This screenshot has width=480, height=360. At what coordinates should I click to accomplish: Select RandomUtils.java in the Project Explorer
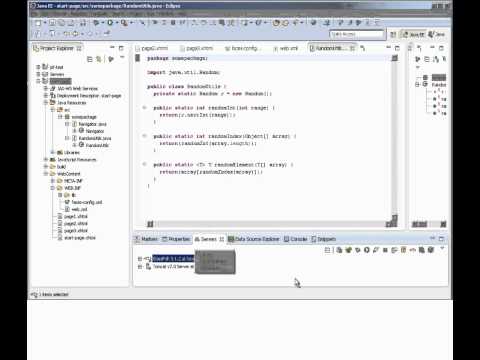(x=92, y=138)
